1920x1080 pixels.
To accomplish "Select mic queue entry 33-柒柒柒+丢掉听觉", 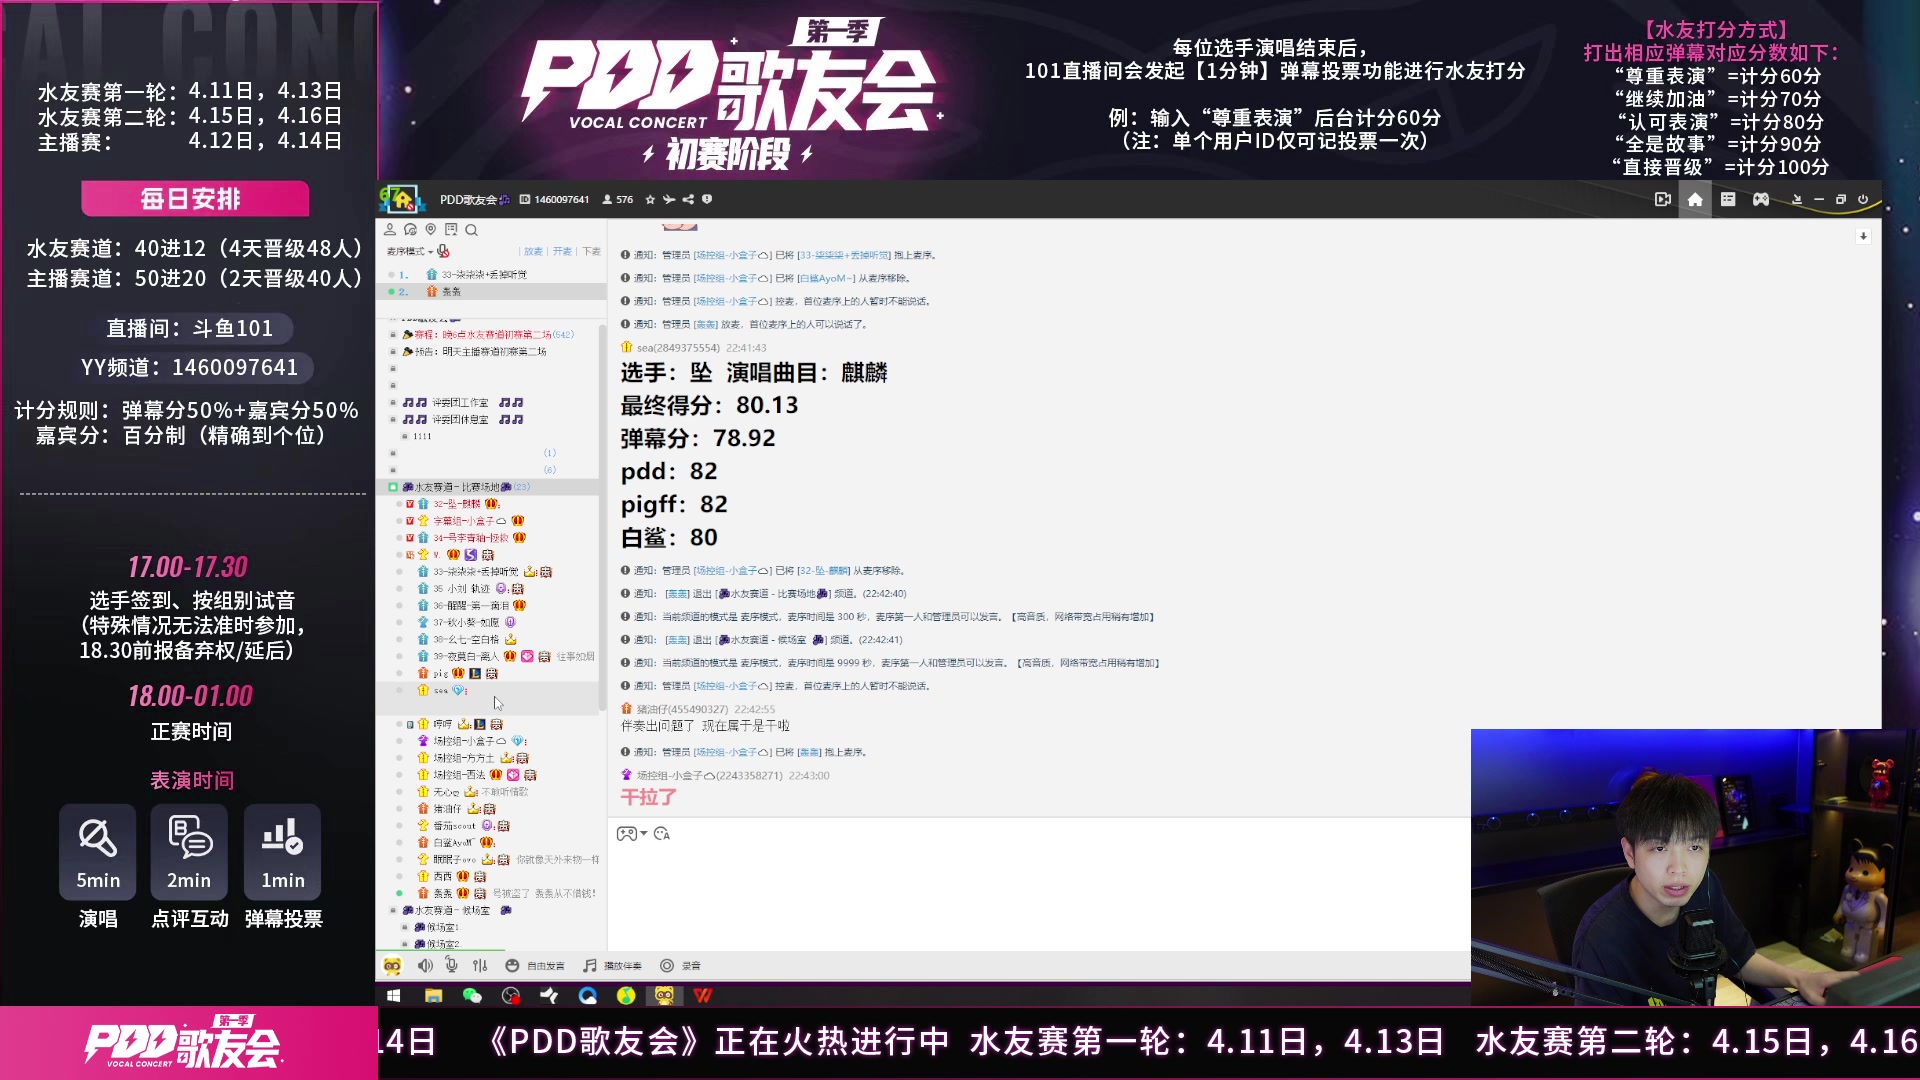I will click(x=492, y=275).
